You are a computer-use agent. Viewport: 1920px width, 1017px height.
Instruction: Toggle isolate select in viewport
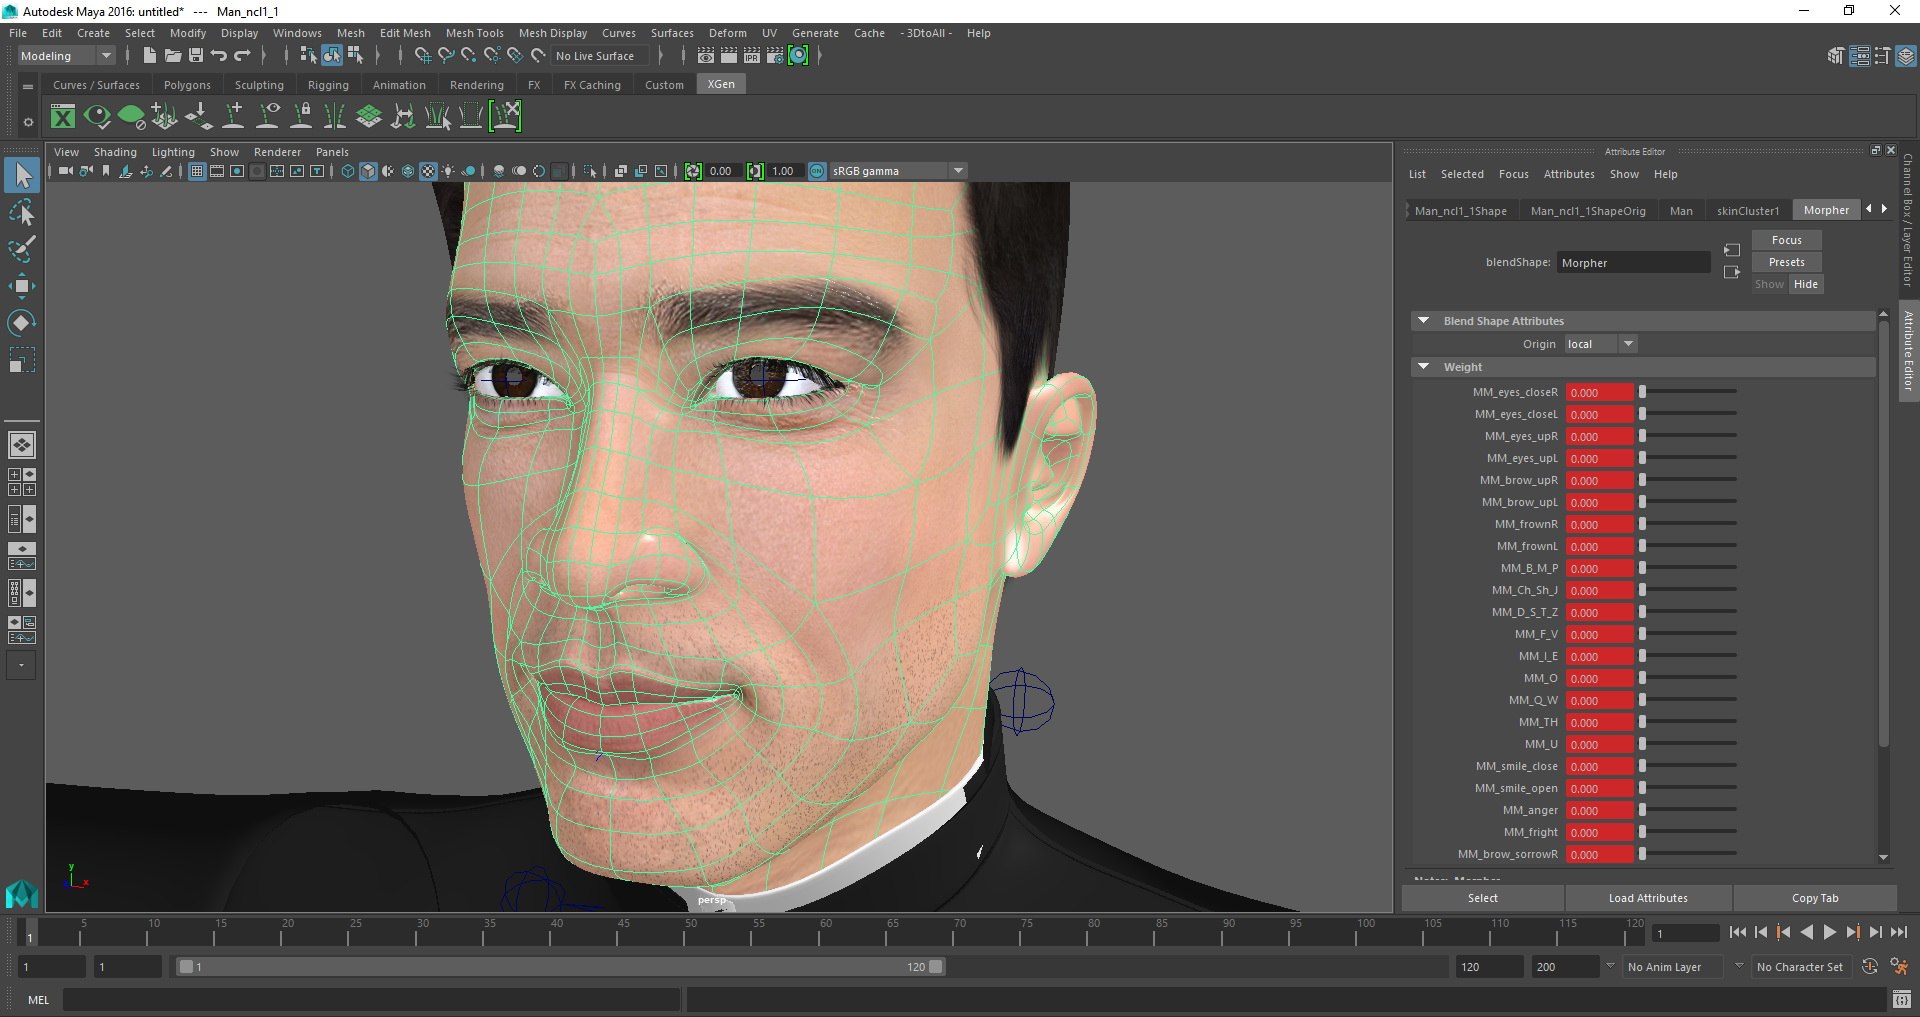[591, 171]
